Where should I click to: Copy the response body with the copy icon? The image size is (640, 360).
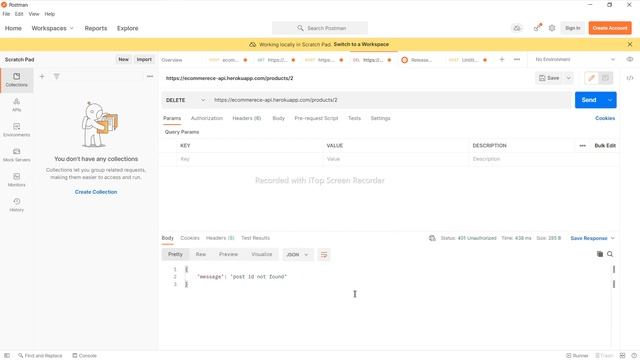(x=600, y=254)
